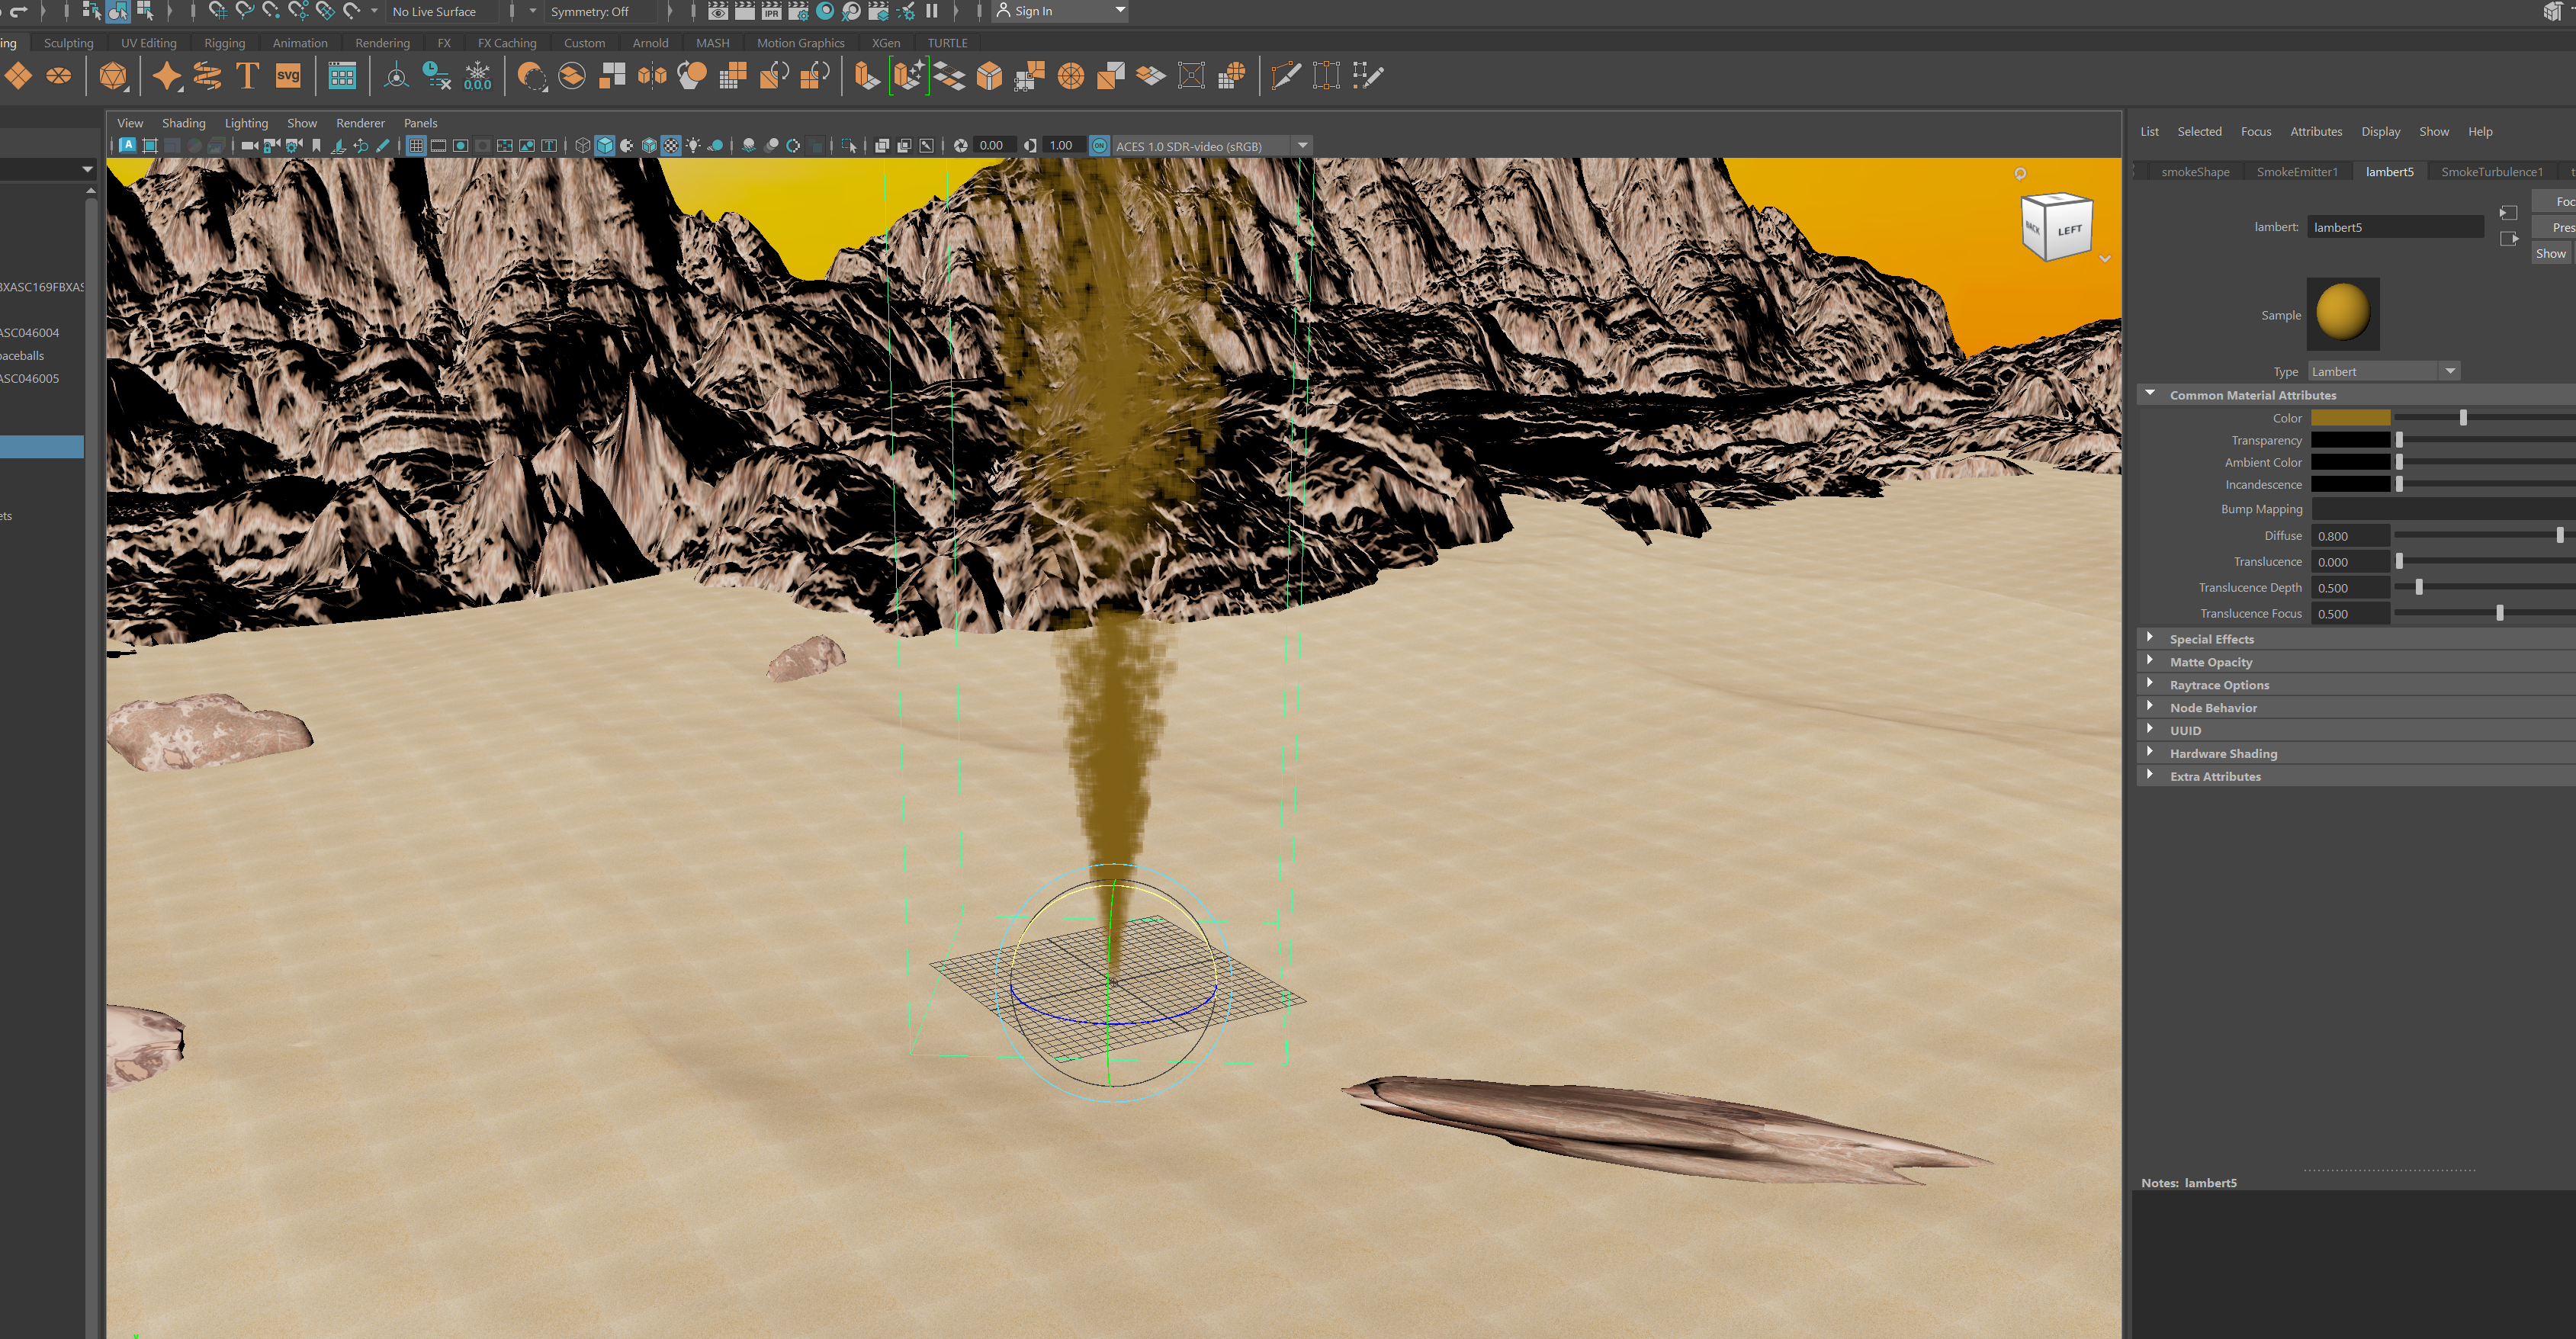
Task: Expand the Extra Attributes section
Action: (x=2150, y=776)
